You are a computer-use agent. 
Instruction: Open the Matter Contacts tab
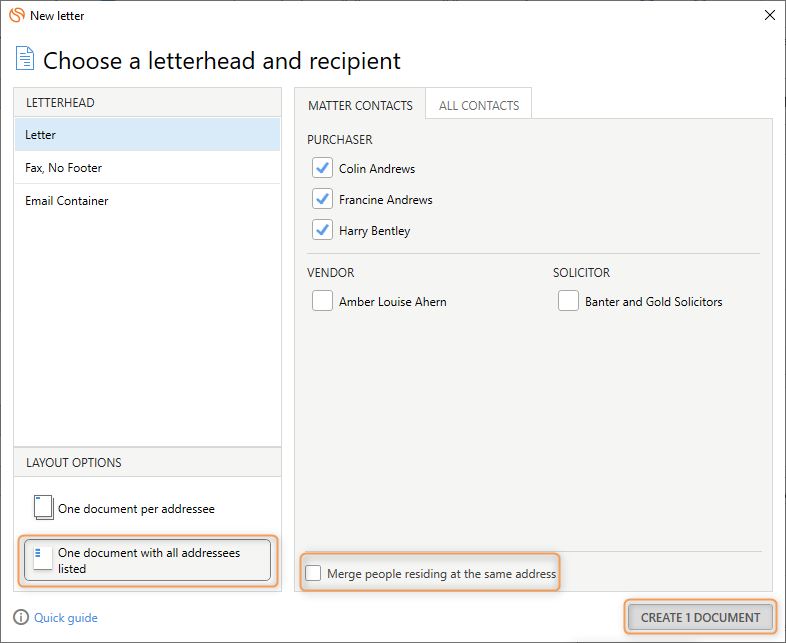click(x=360, y=105)
